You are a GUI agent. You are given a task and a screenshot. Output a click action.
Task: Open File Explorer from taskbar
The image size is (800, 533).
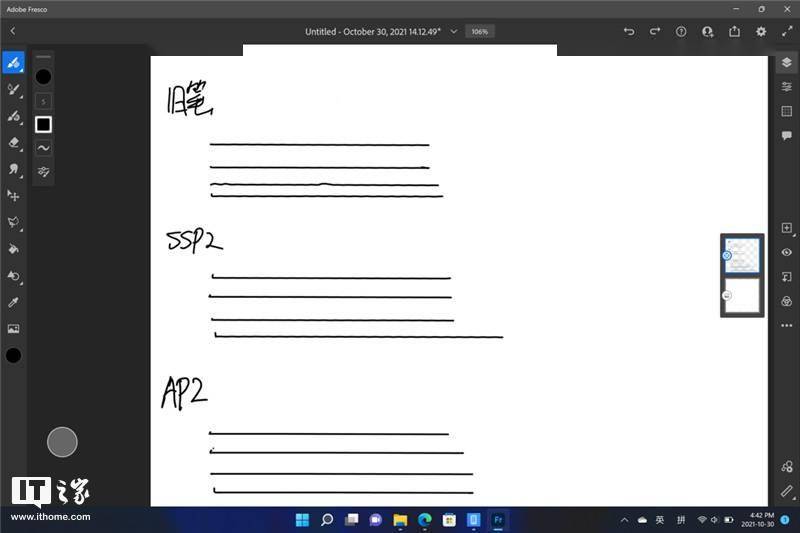point(400,520)
